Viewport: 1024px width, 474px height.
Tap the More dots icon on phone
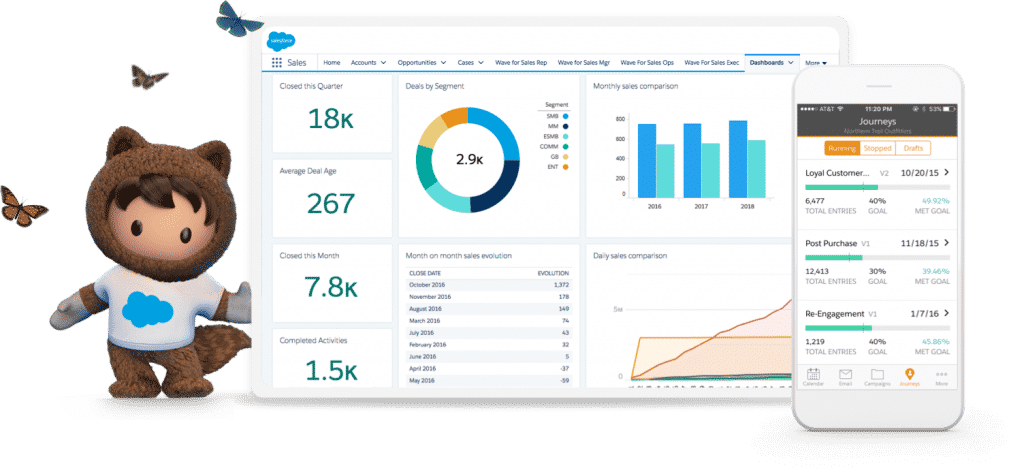[941, 376]
